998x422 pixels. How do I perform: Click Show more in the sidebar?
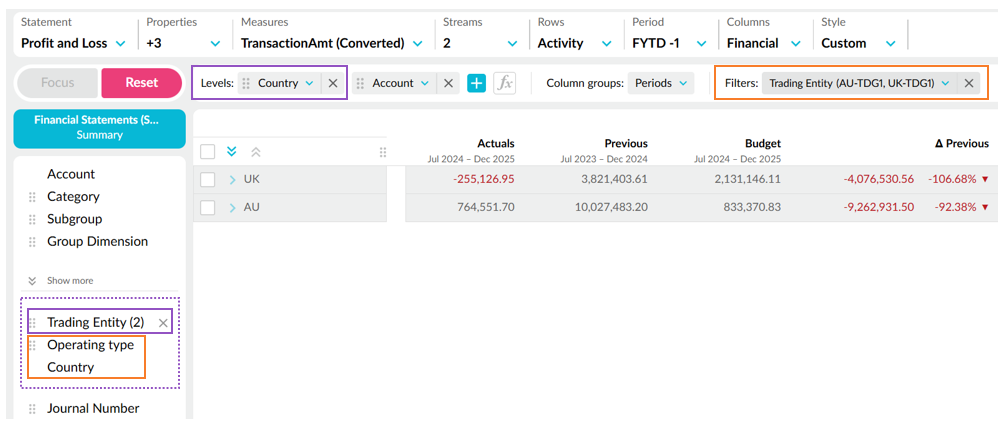(70, 281)
